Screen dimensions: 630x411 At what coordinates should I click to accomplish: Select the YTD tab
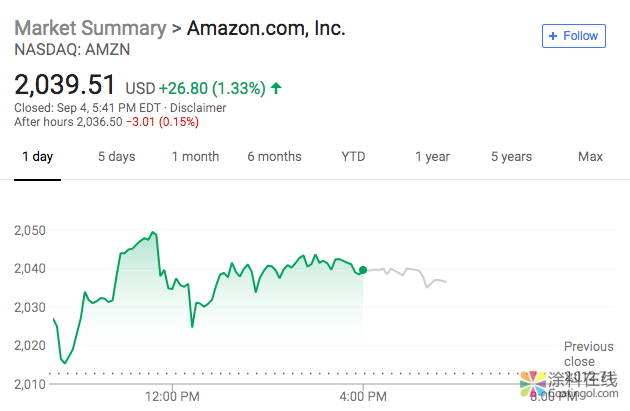point(353,157)
